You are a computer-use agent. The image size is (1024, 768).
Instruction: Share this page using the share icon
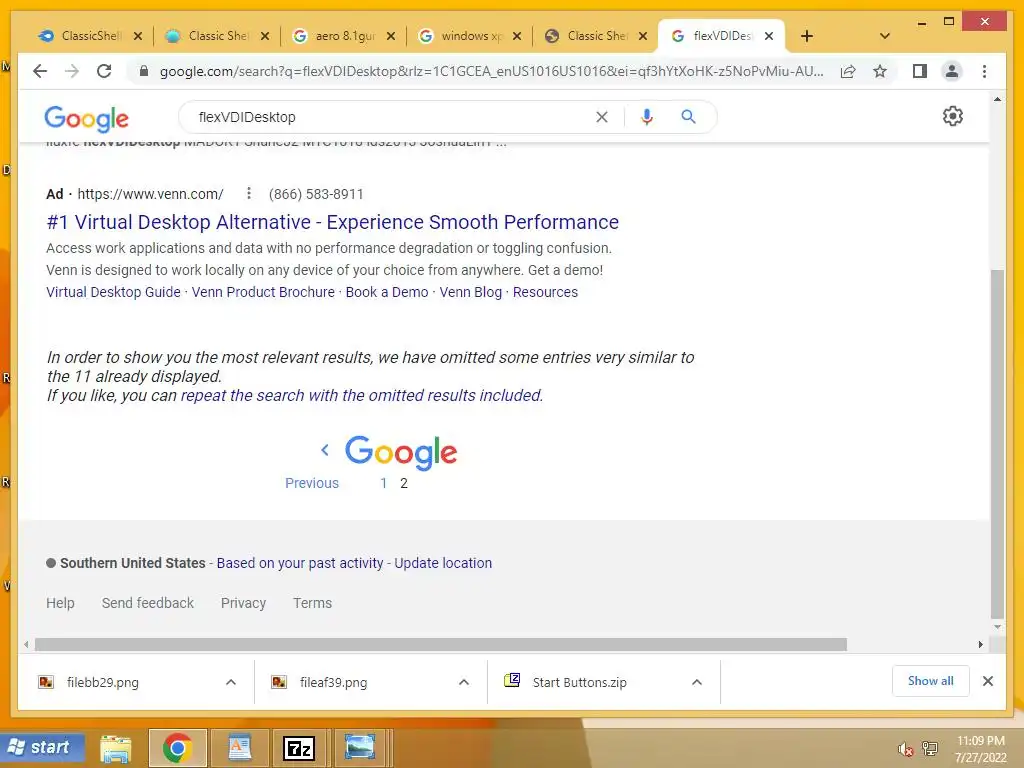pyautogui.click(x=848, y=71)
